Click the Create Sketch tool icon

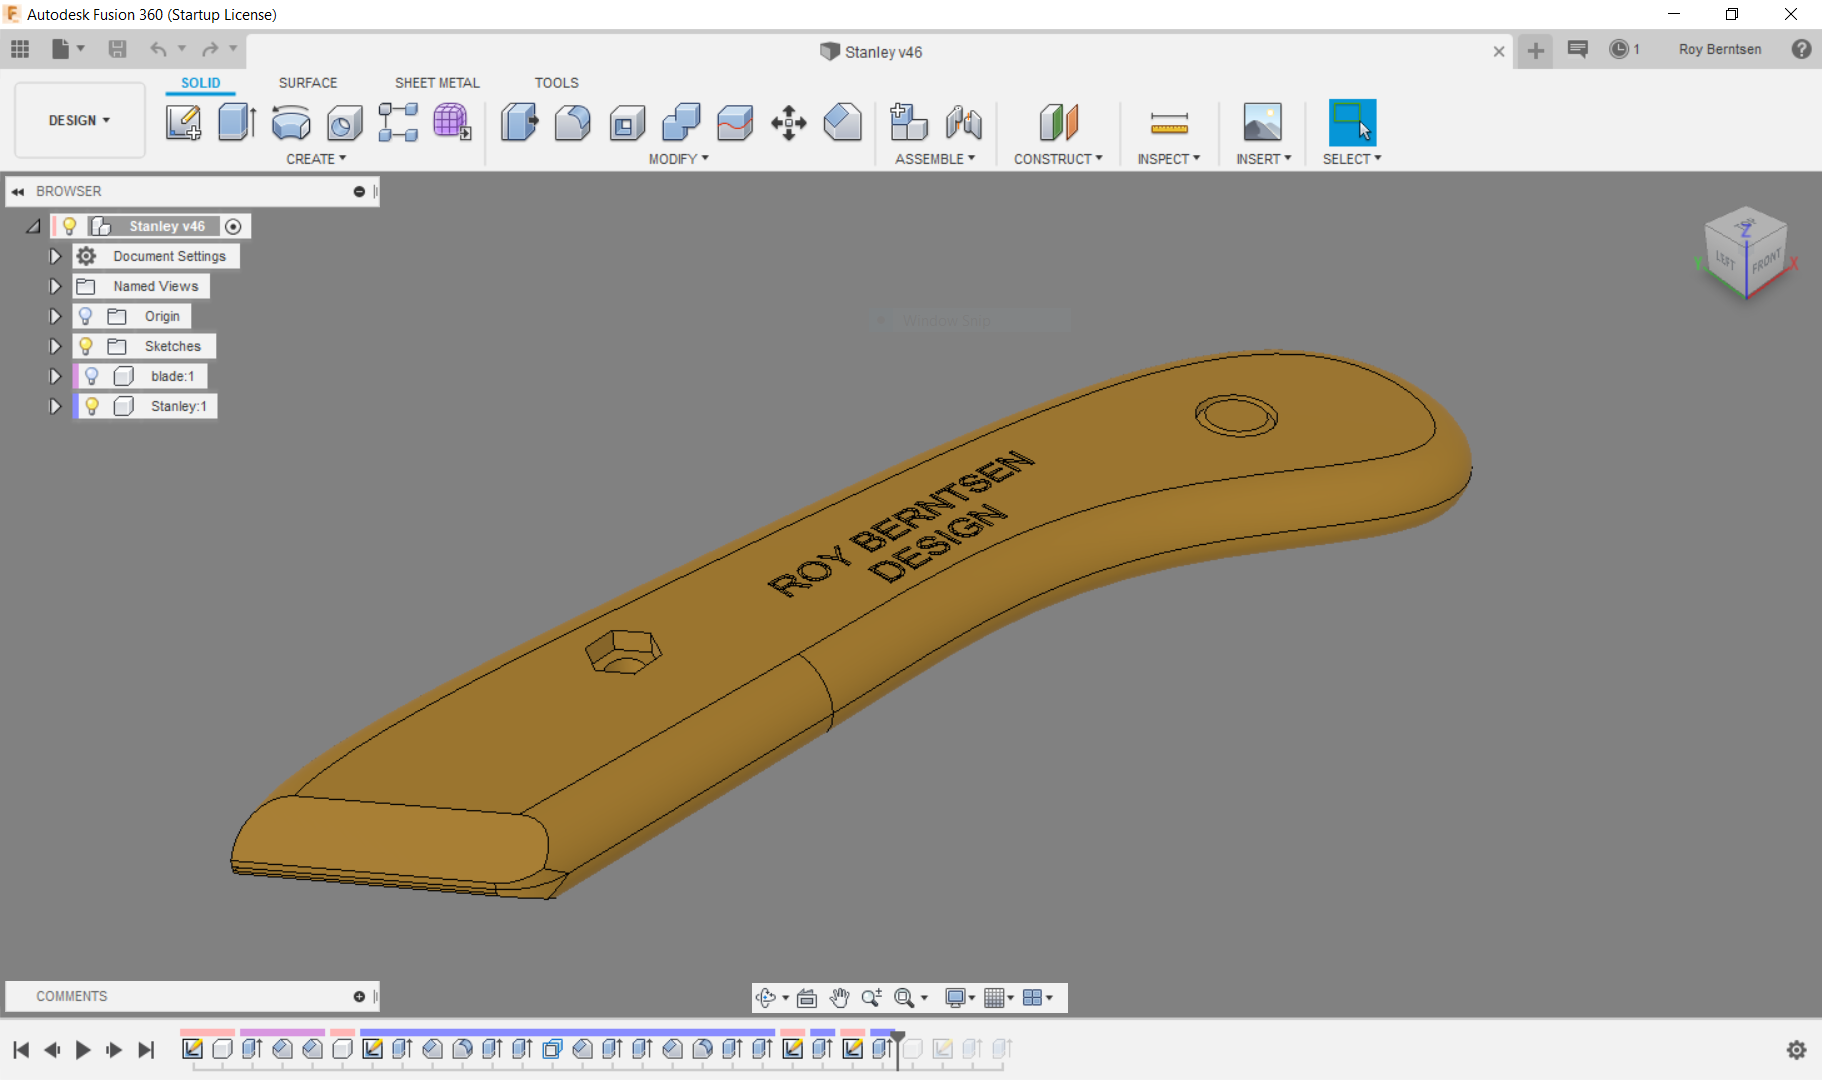point(184,122)
